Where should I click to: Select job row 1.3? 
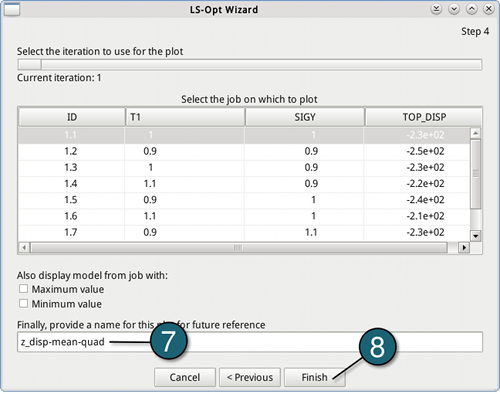[244, 167]
